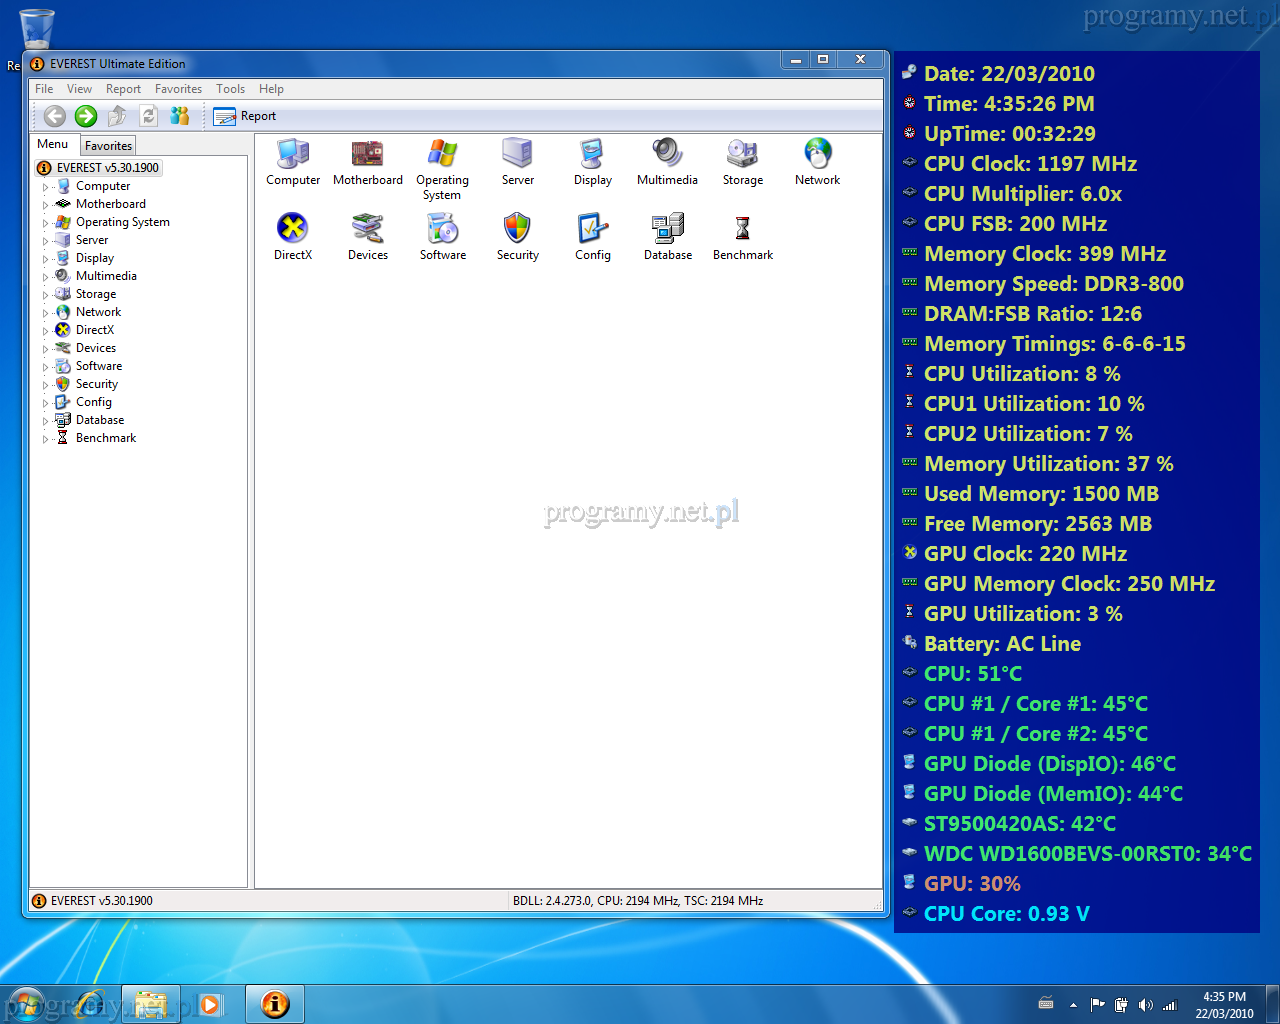This screenshot has height=1024, width=1280.
Task: Open the DirectX icon in main panel
Action: tap(292, 229)
